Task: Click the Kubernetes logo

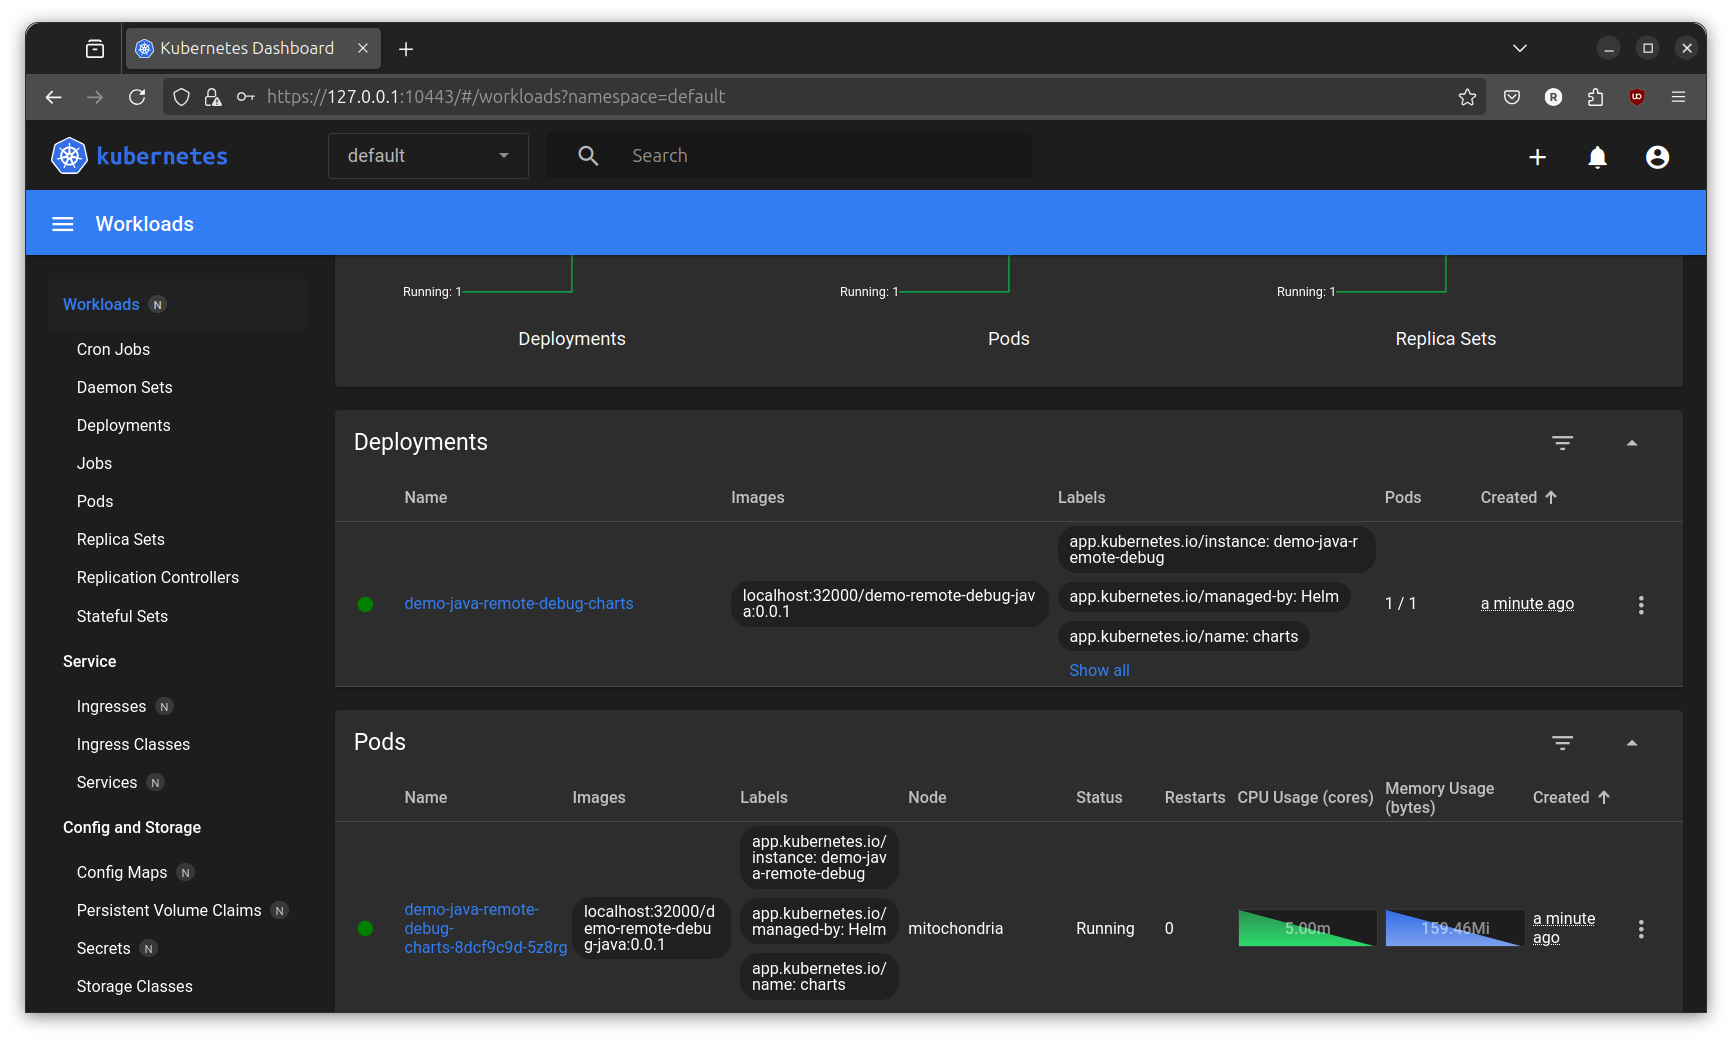Action: (x=140, y=156)
